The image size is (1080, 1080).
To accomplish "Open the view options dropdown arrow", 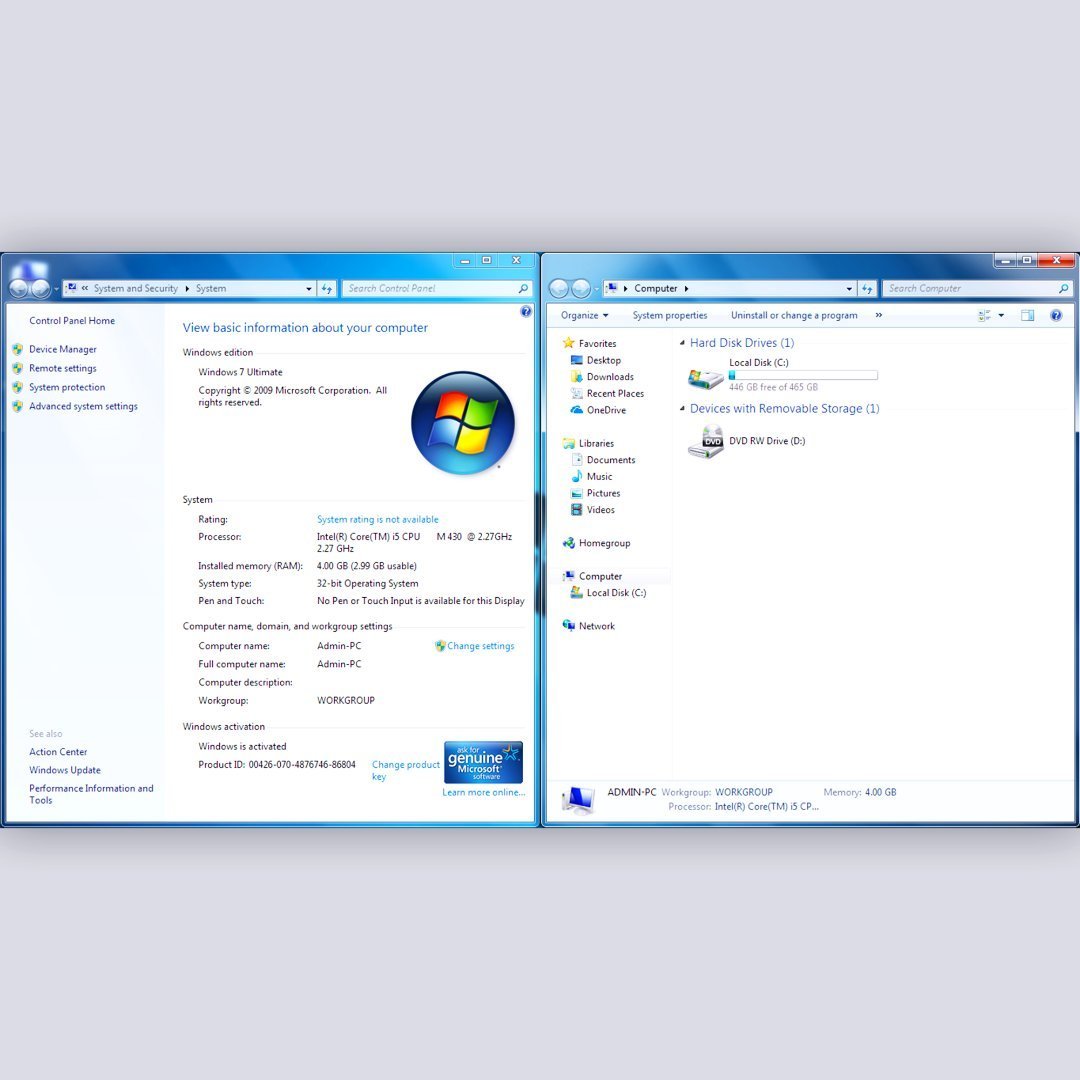I will (x=1001, y=315).
